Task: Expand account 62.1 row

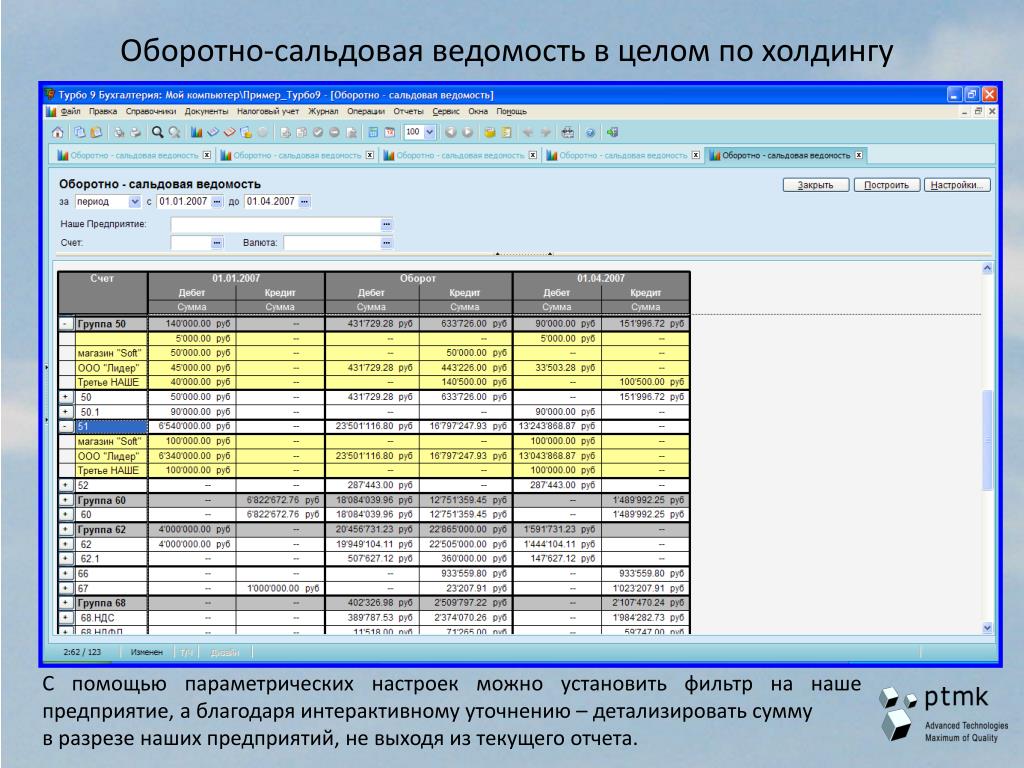Action: tap(66, 559)
